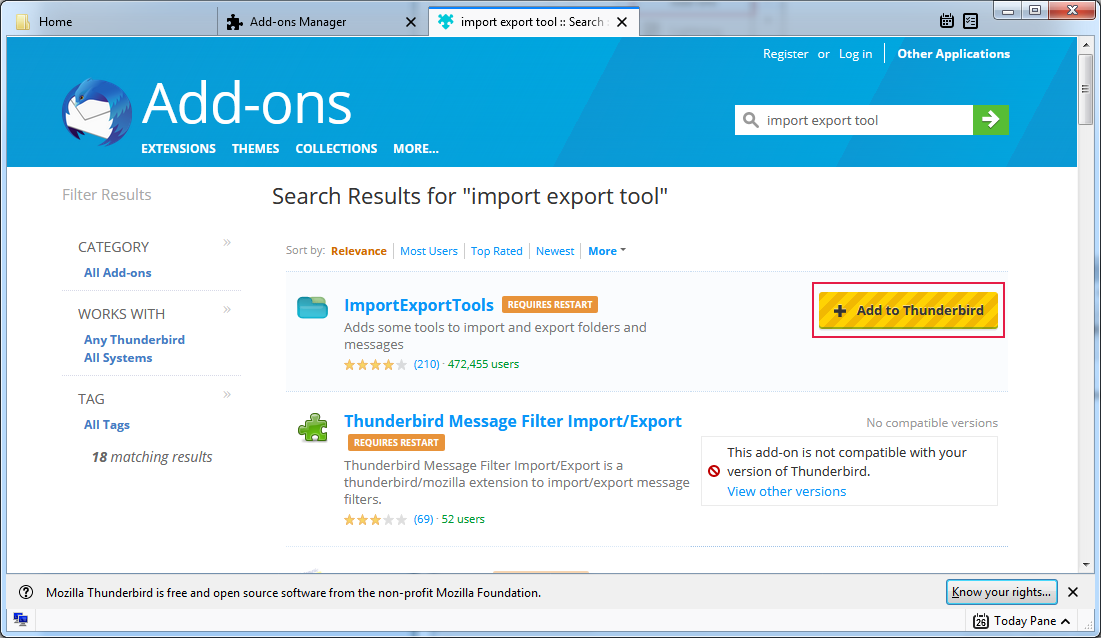1101x638 pixels.
Task: Sort results by Newest
Action: [x=555, y=251]
